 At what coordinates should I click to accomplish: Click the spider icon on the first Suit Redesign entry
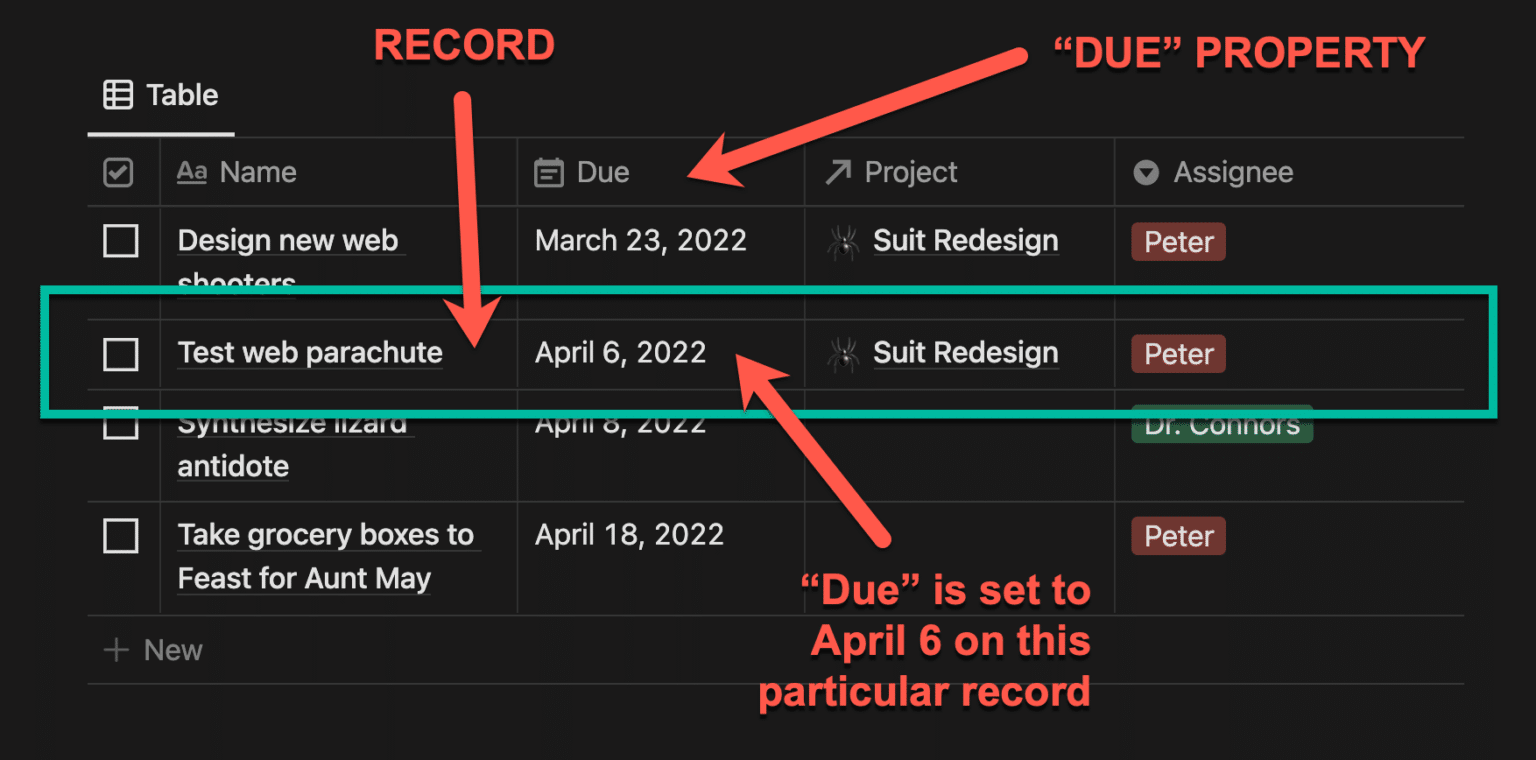click(843, 241)
